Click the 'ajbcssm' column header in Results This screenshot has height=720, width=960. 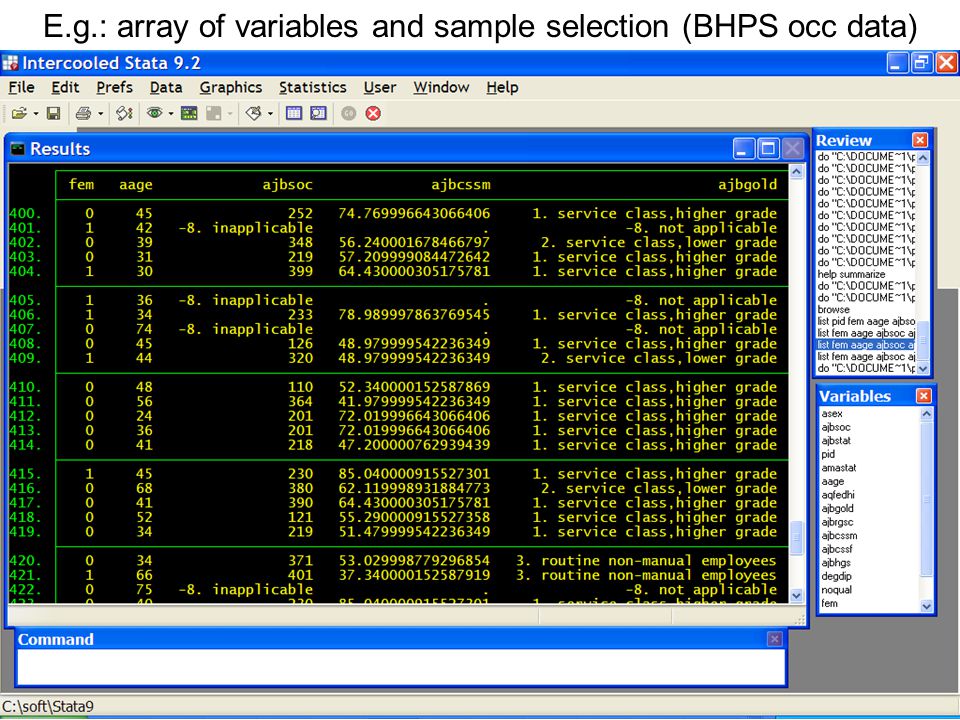tap(460, 185)
